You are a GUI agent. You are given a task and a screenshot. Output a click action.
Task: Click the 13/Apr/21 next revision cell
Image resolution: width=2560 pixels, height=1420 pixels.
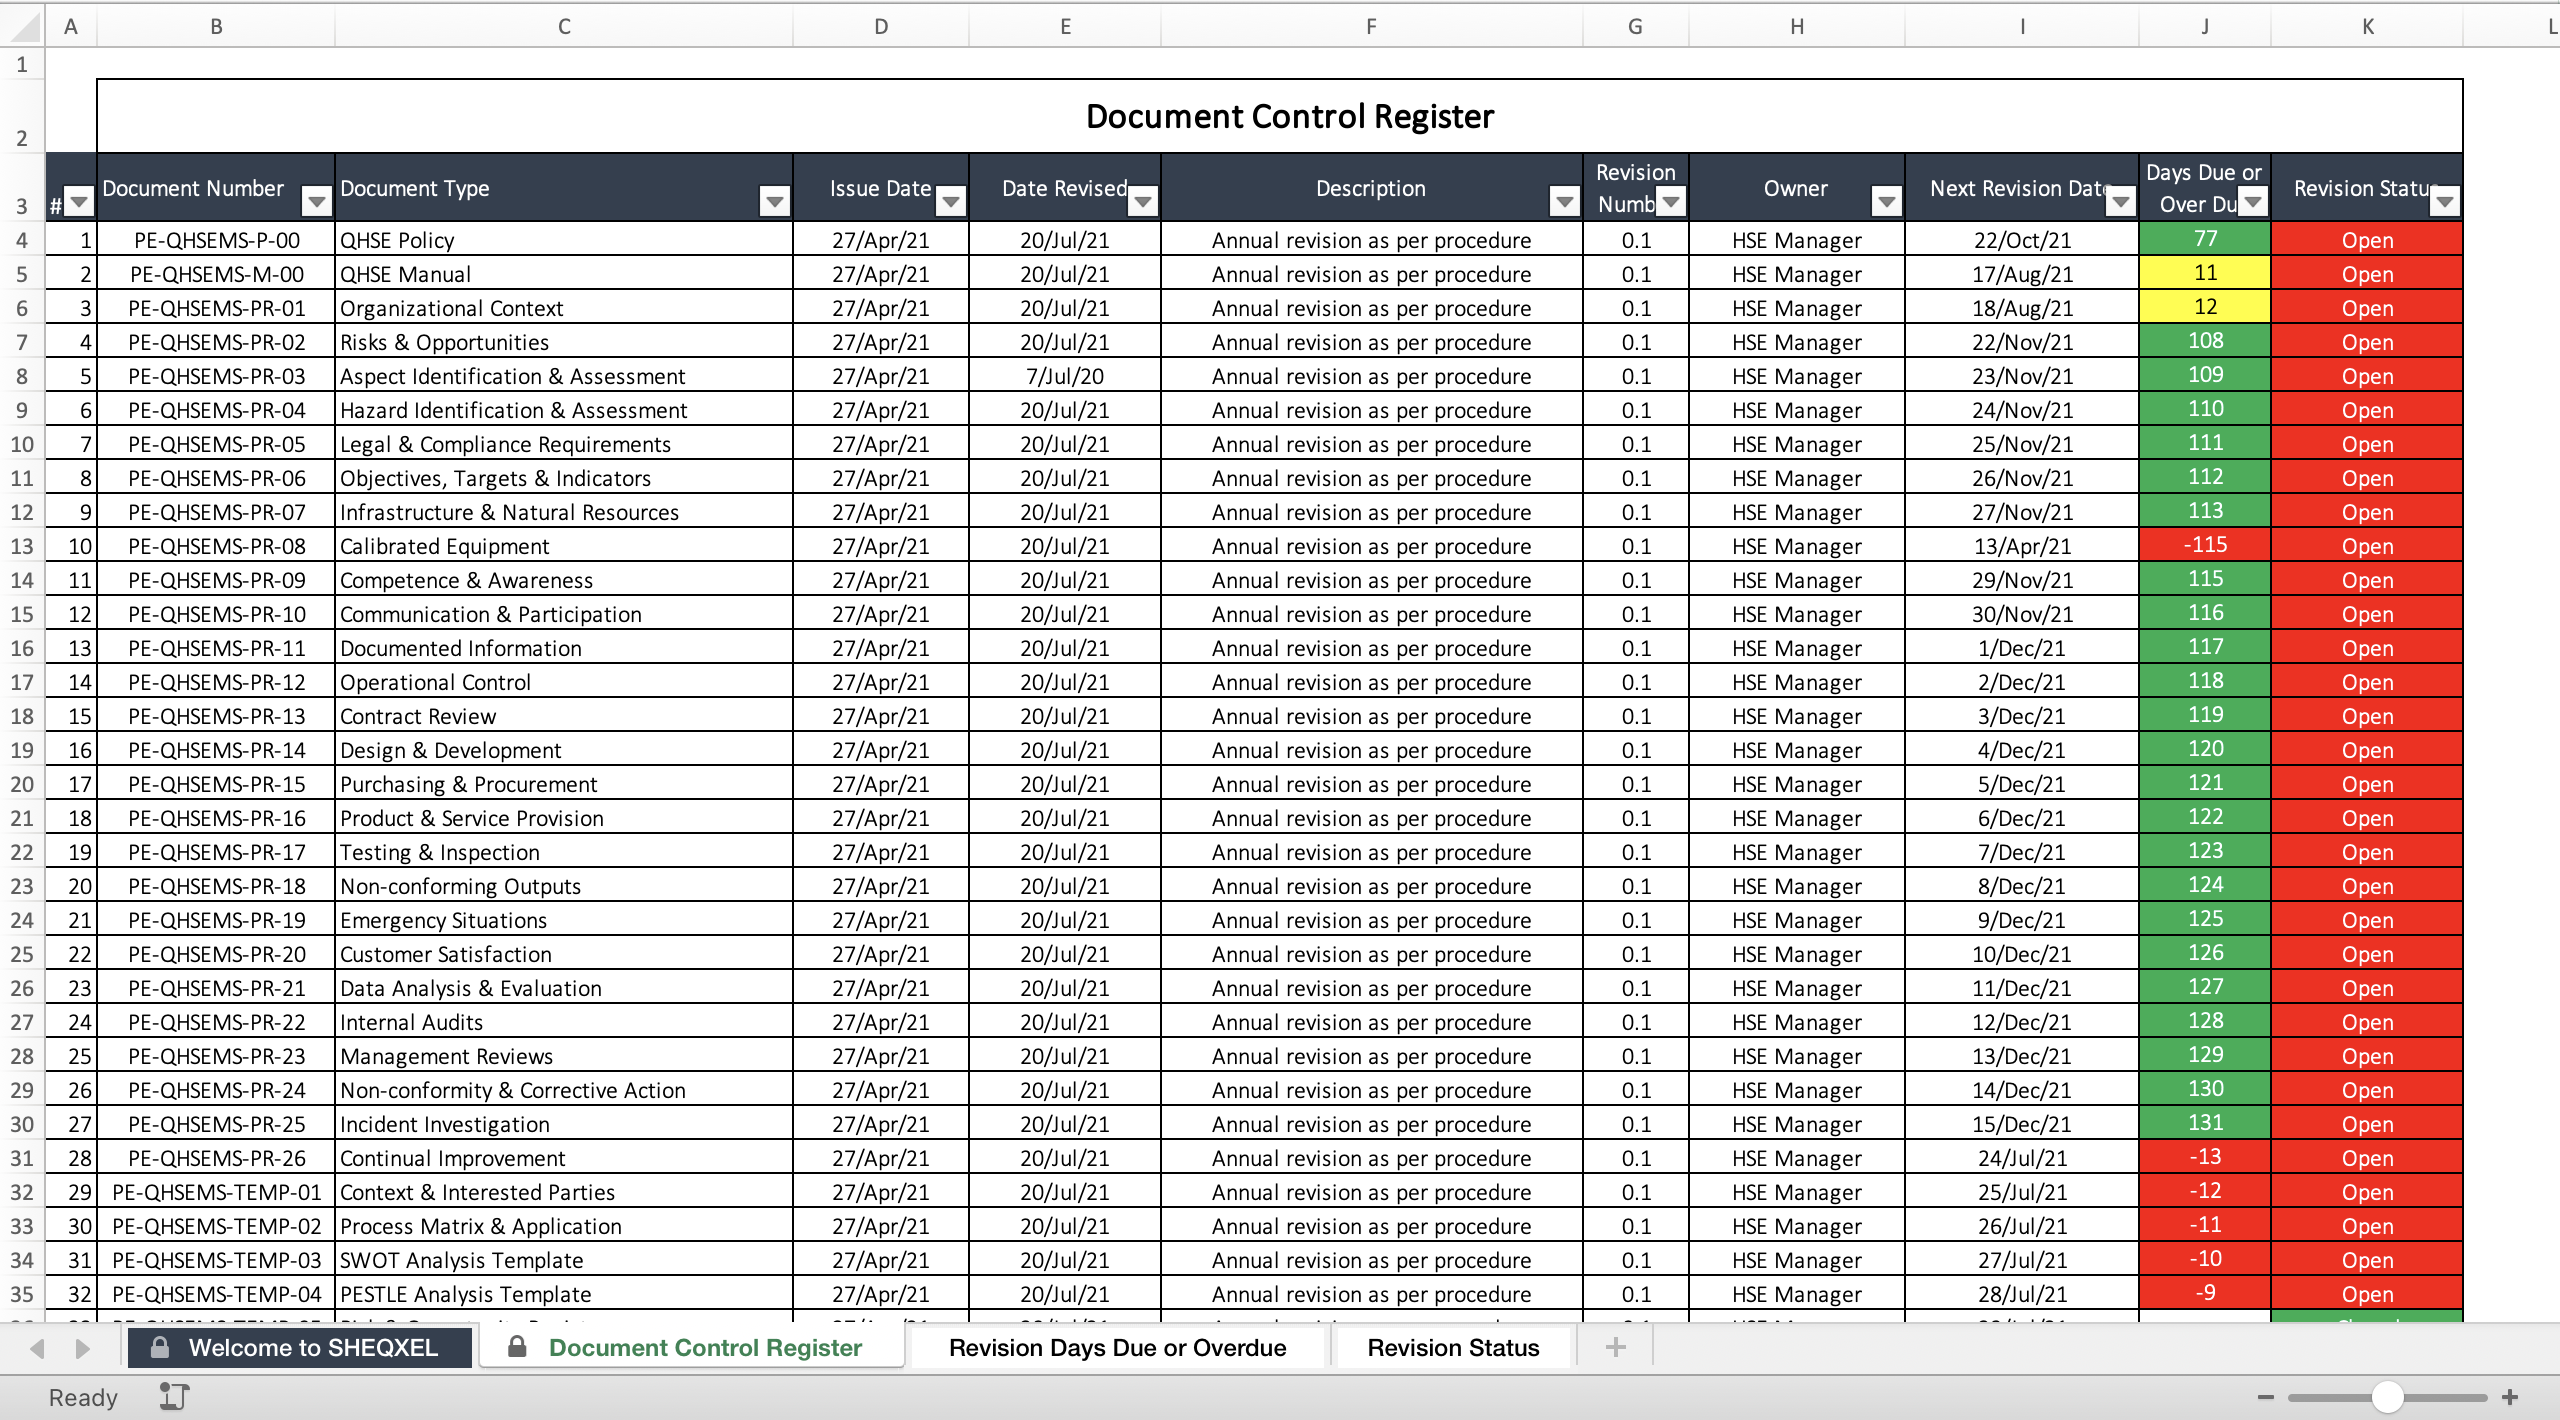click(x=2022, y=546)
